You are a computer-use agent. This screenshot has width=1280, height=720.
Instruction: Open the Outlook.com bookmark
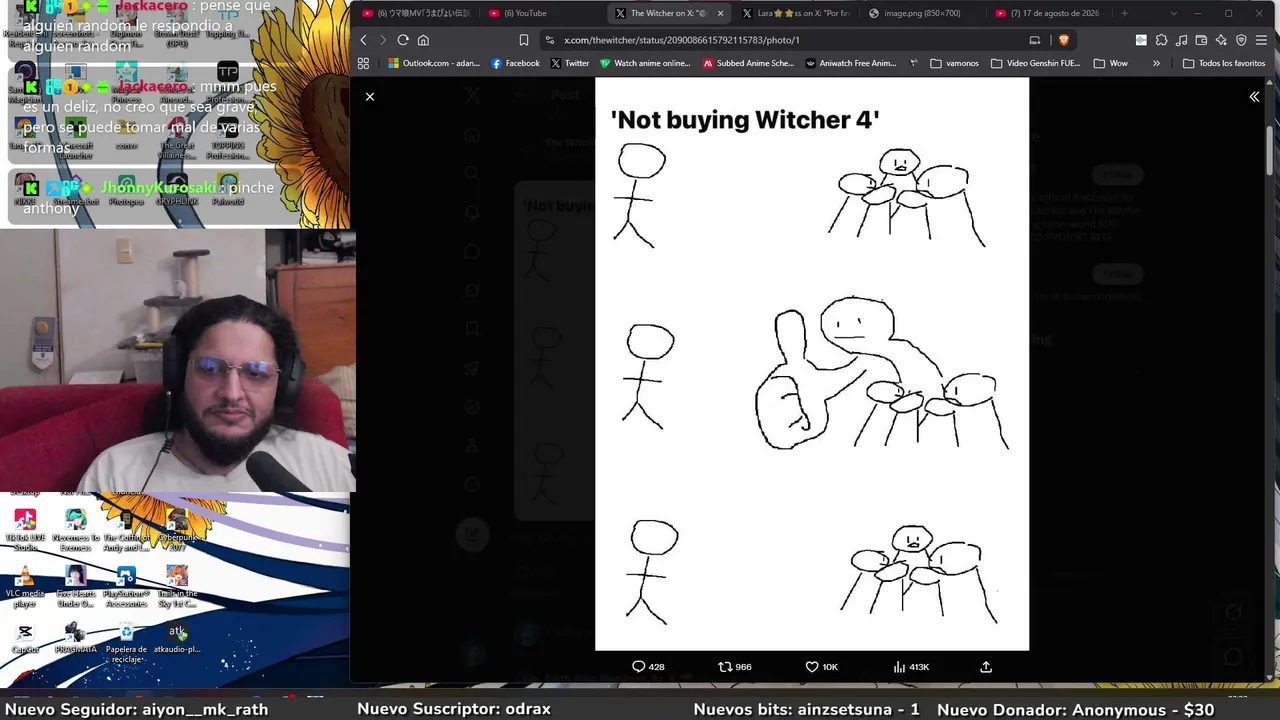pyautogui.click(x=434, y=63)
